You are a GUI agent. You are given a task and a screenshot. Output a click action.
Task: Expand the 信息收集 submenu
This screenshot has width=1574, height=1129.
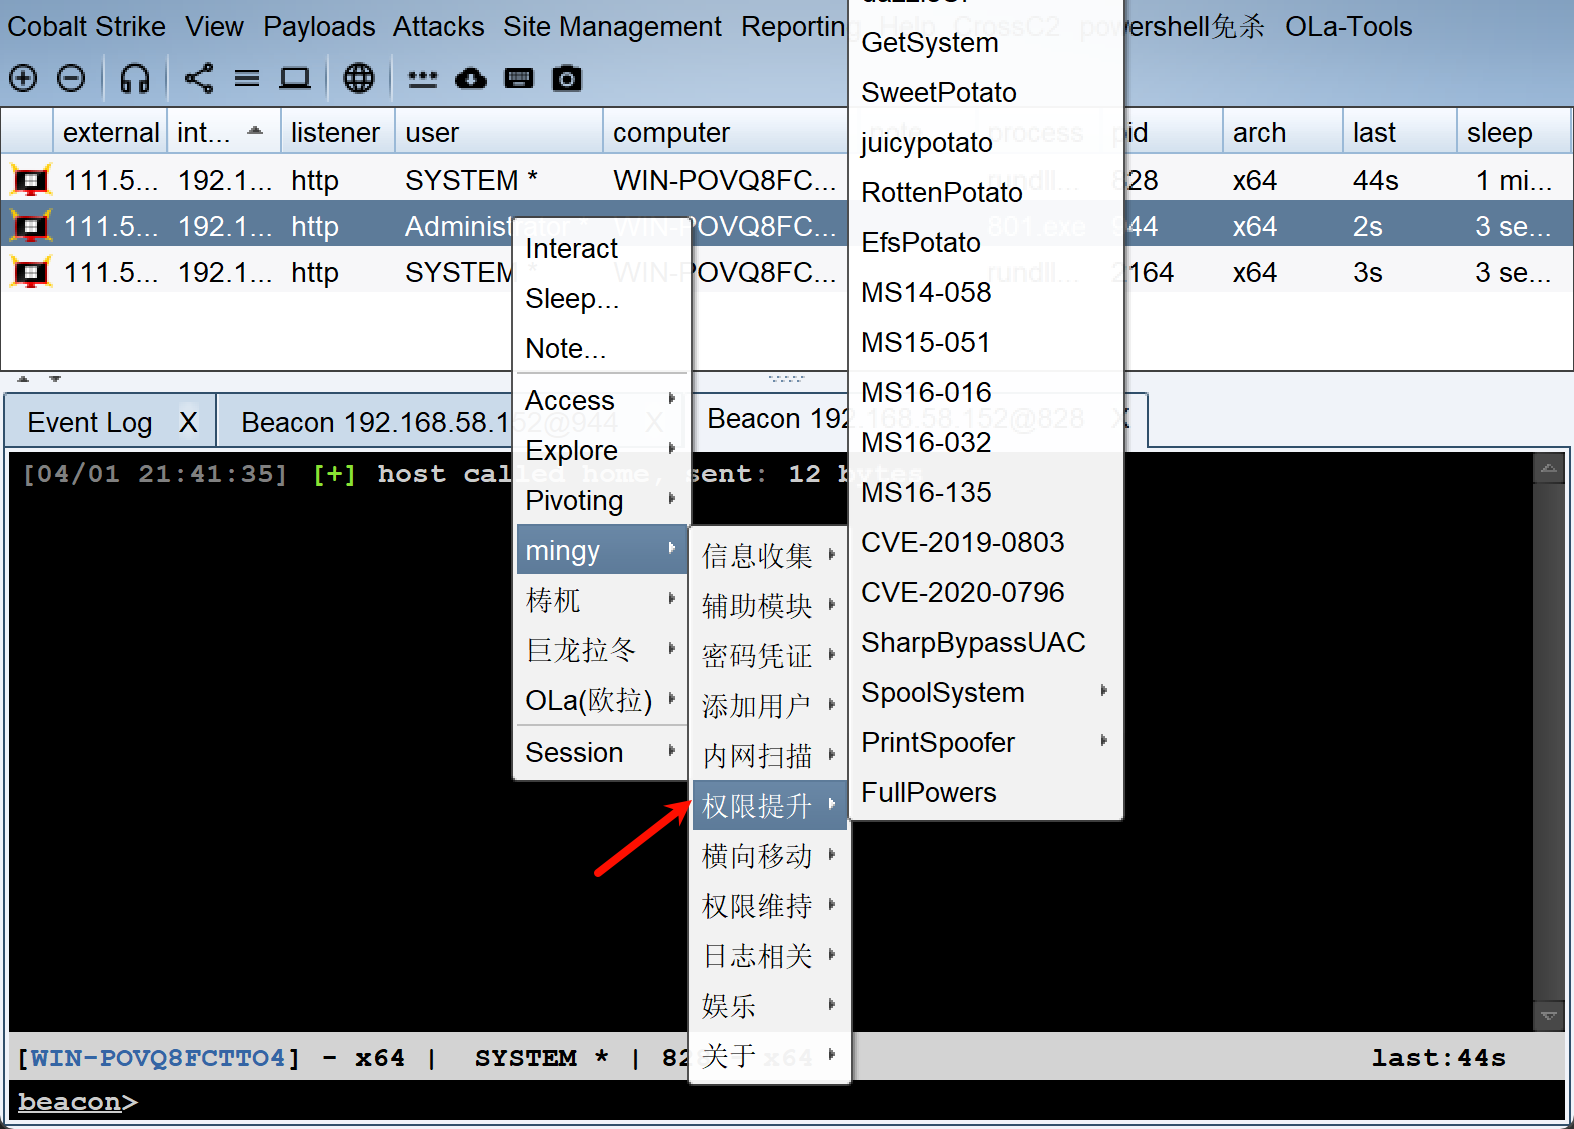click(769, 555)
